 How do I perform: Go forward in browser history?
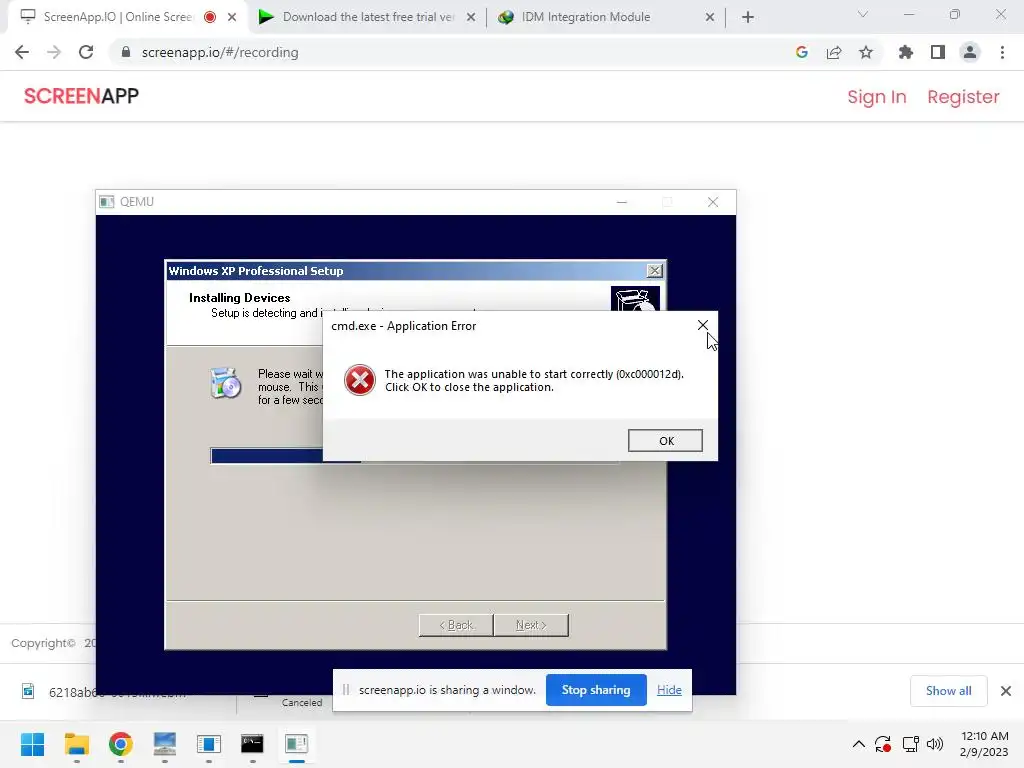pos(54,52)
